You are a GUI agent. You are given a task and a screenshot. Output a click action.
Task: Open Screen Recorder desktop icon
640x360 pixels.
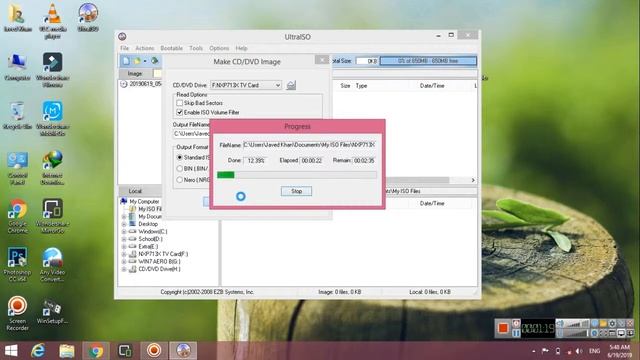pos(18,313)
